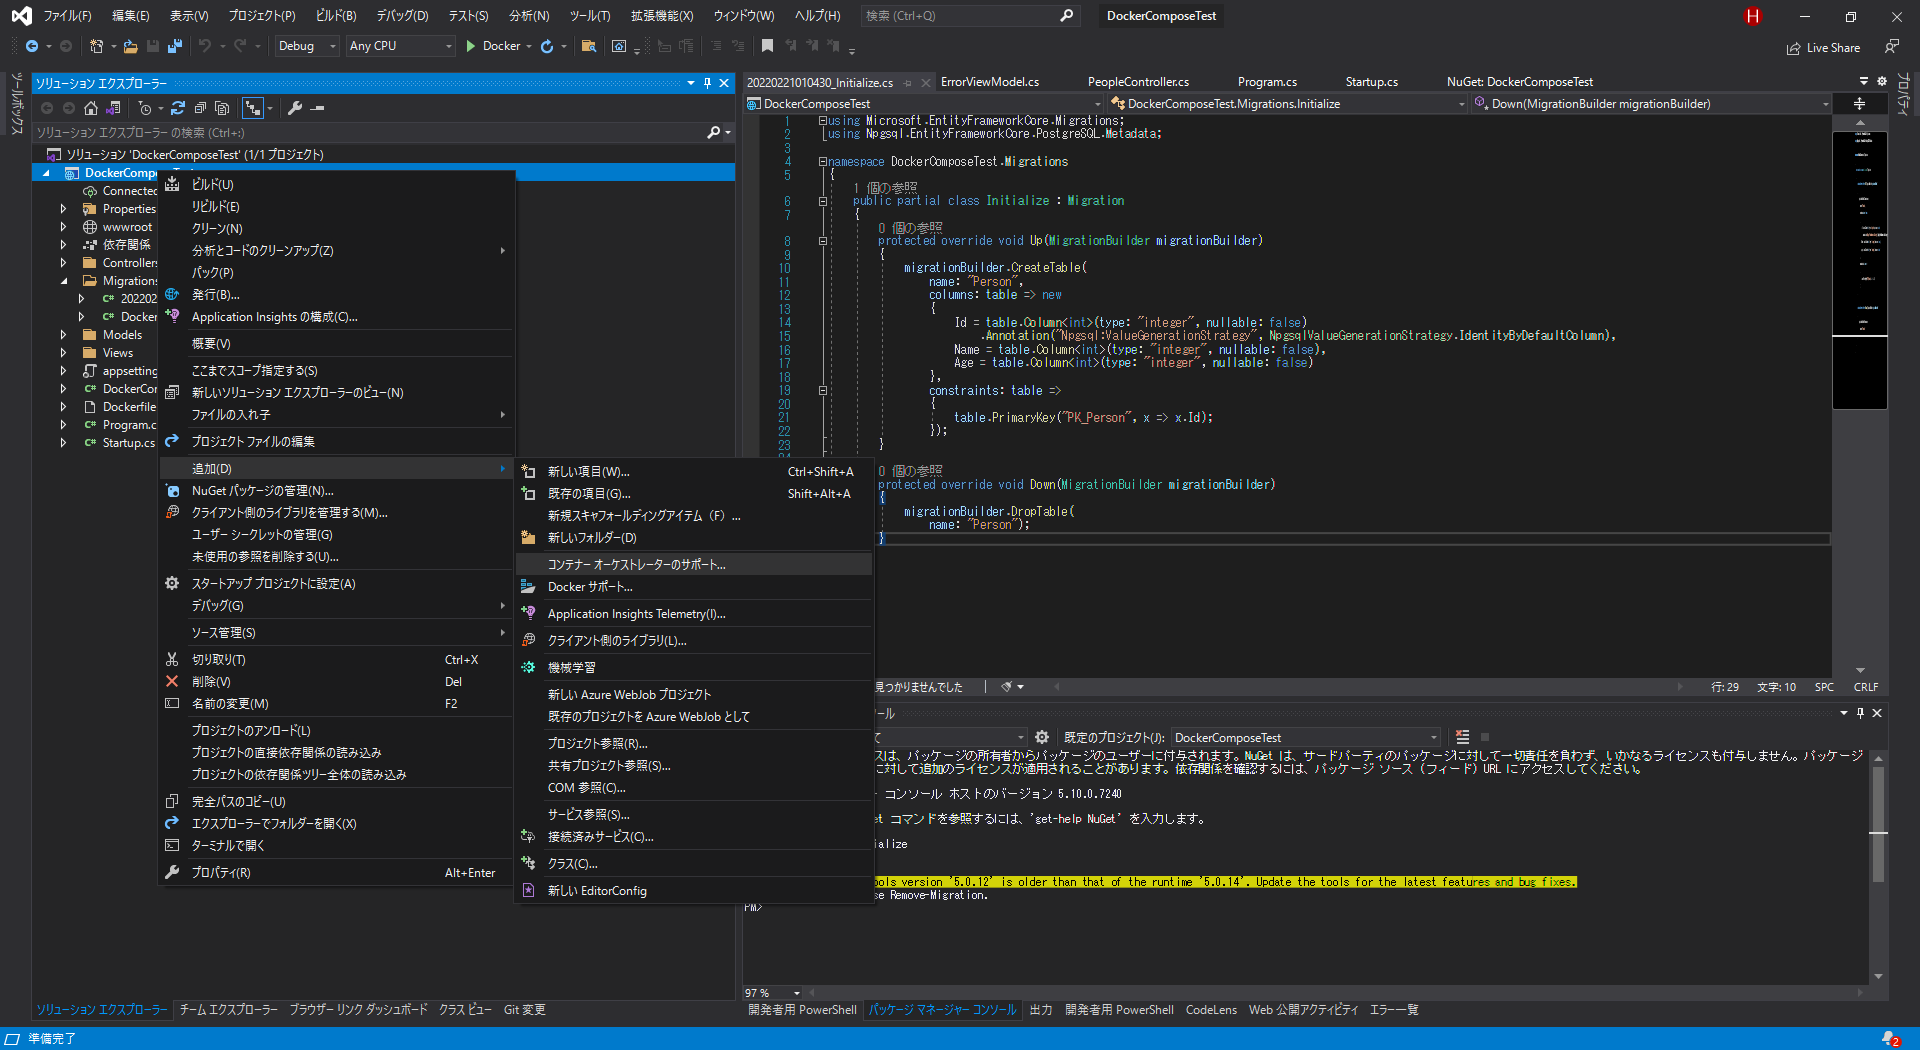Refresh the Solution Explorer
Image resolution: width=1920 pixels, height=1050 pixels.
178,108
